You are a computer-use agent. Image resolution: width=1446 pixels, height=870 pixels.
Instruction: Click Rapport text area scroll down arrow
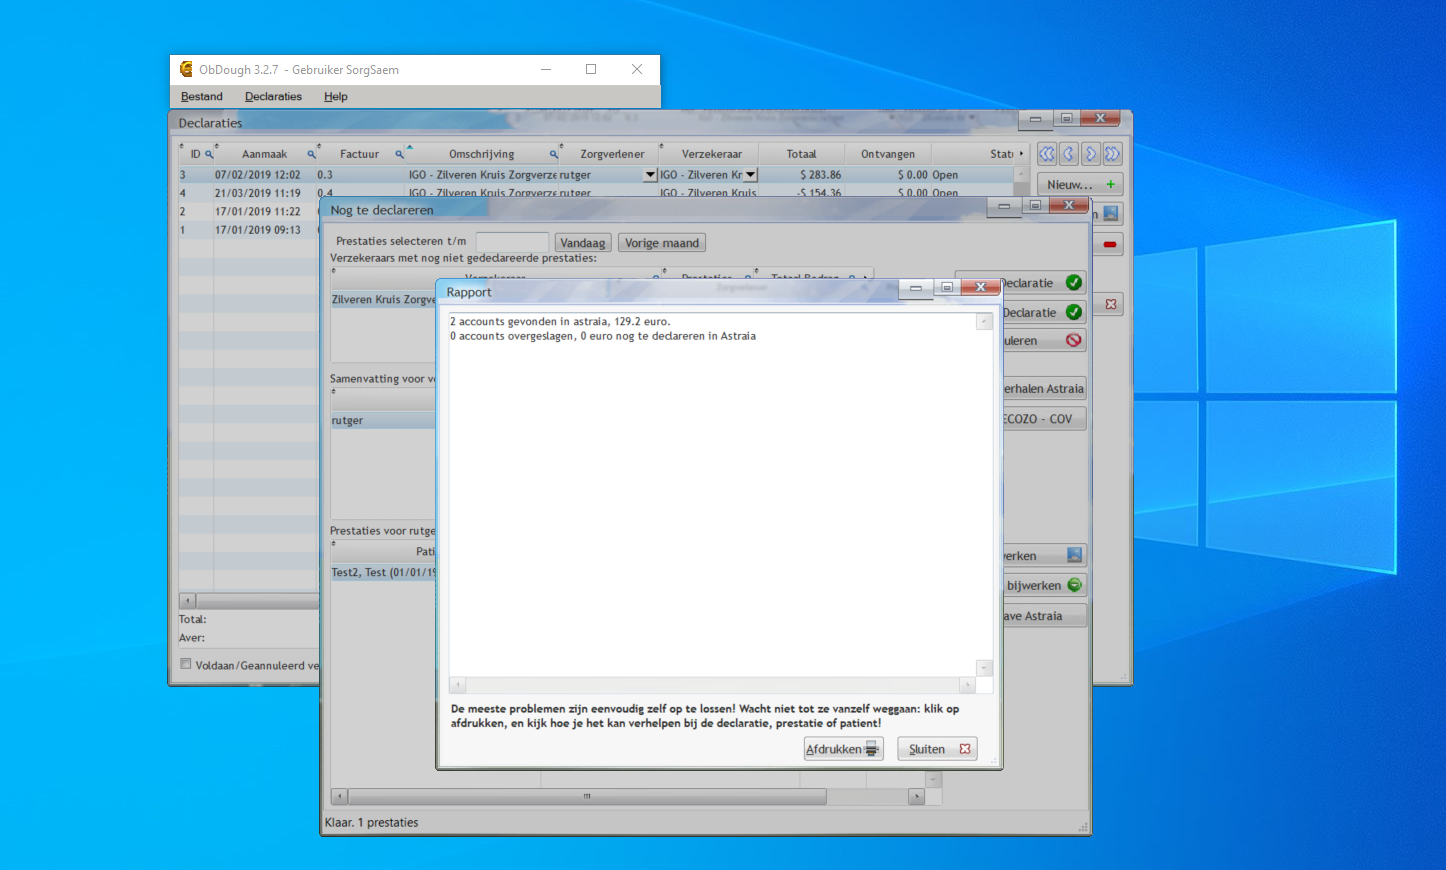(x=984, y=668)
